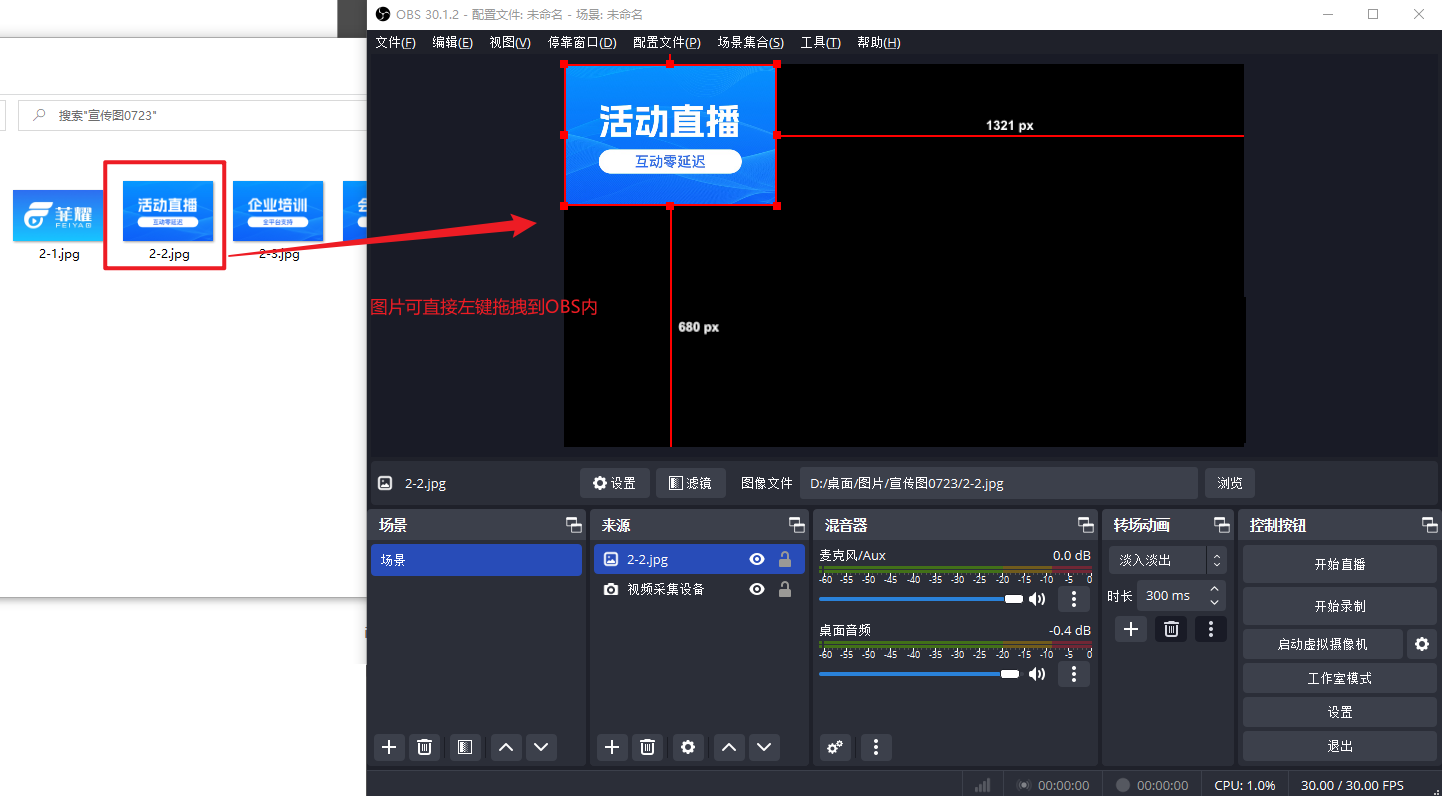Open transition properties three-dot menu
1442x796 pixels.
tap(1210, 629)
